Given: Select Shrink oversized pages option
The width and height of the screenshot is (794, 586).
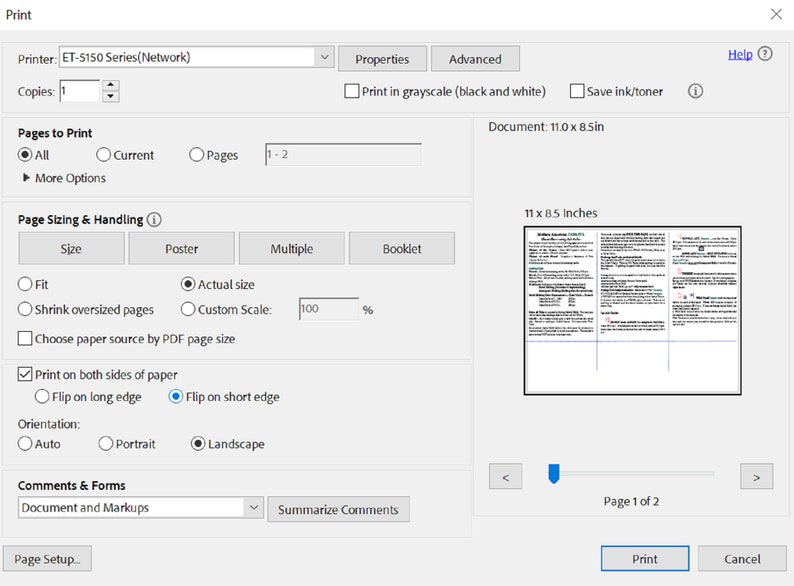Looking at the screenshot, I should [25, 309].
